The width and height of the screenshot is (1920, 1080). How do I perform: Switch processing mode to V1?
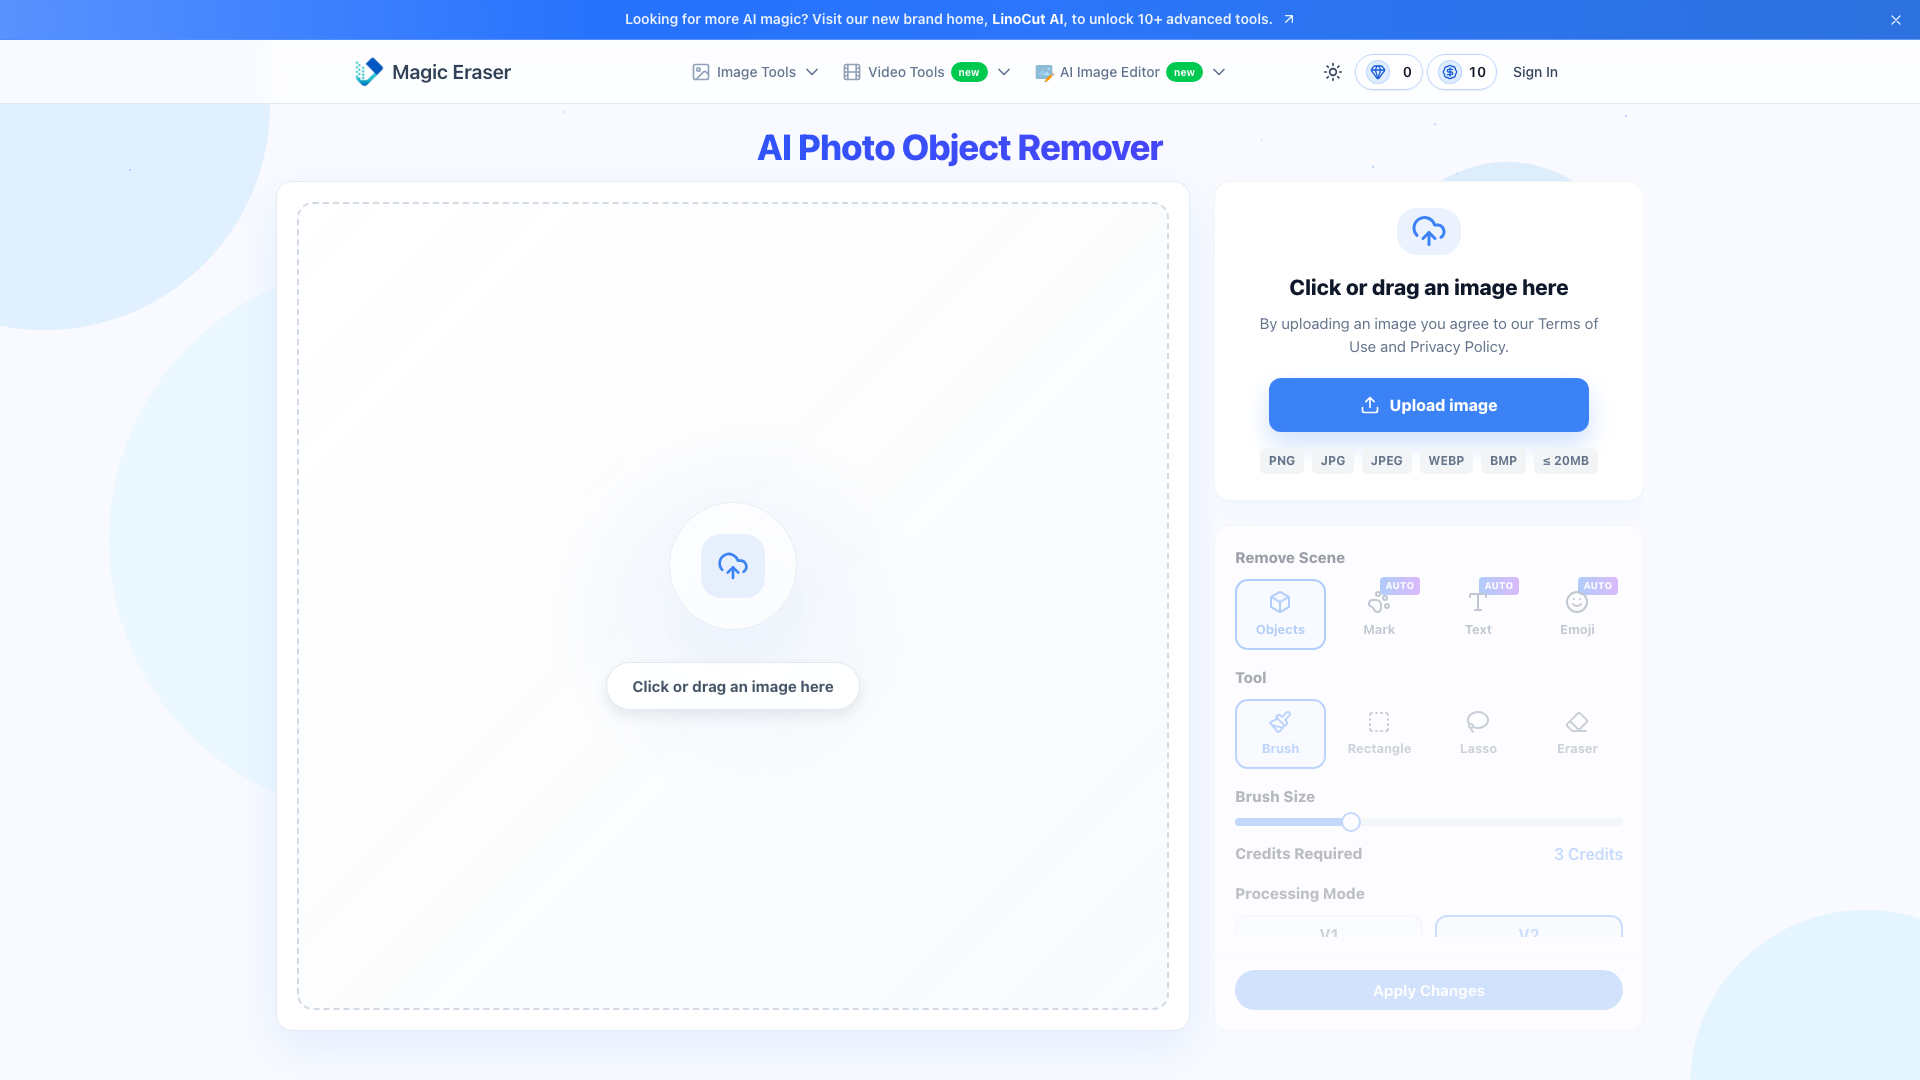point(1329,927)
